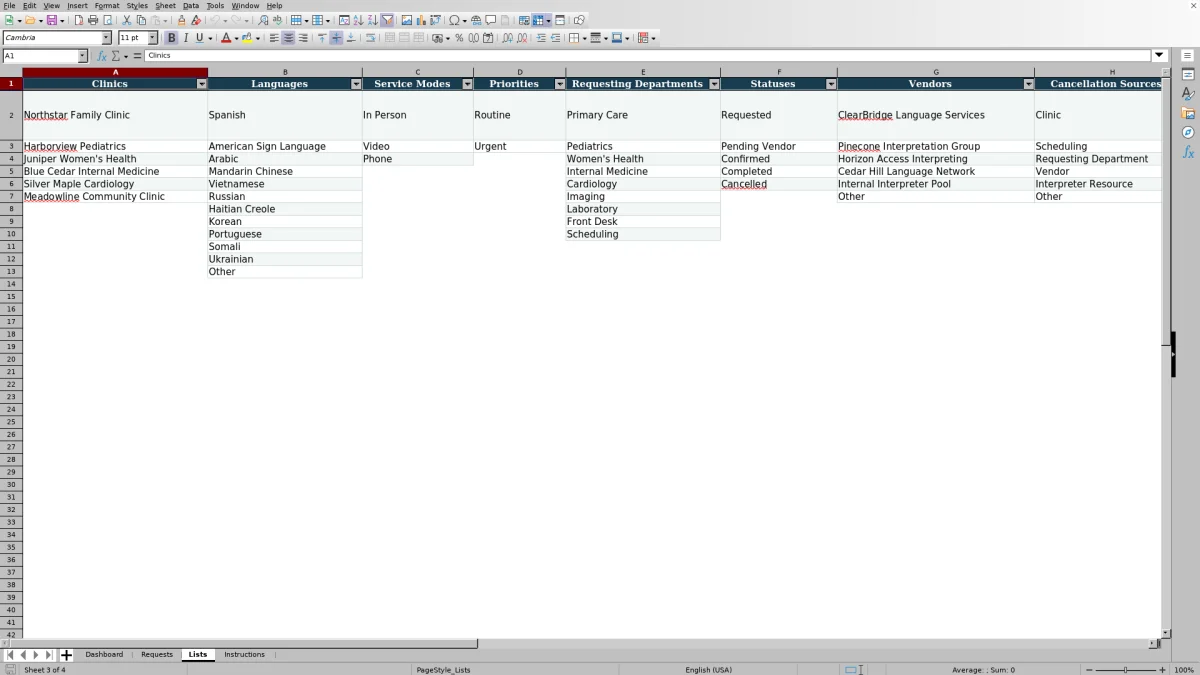This screenshot has width=1200, height=675.
Task: Toggle Align Right
Action: (302, 38)
